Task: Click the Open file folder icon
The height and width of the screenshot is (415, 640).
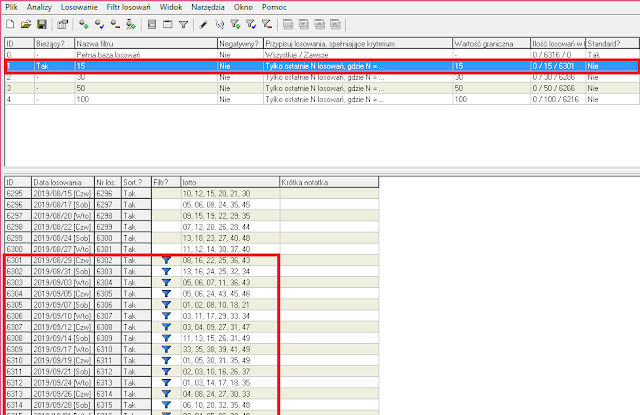Action: pos(26,24)
